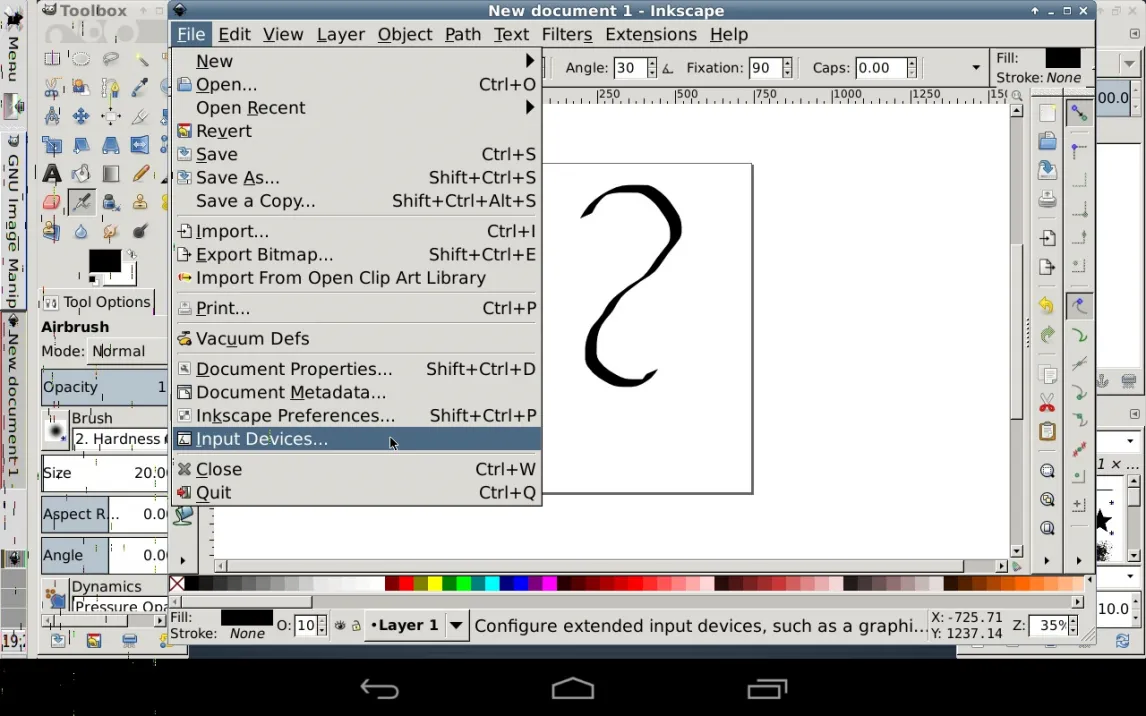Toggle the enable snapping button

(x=1078, y=113)
